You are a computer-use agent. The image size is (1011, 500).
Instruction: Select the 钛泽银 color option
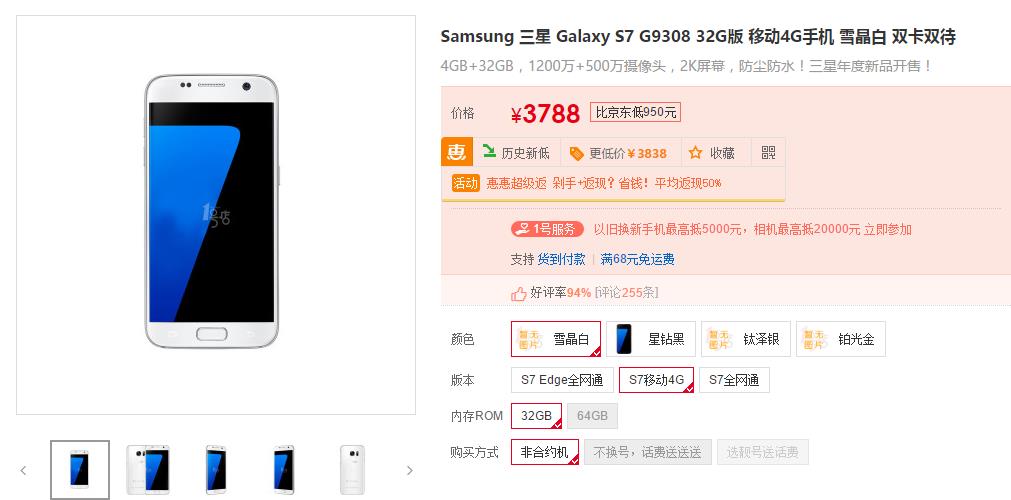tap(746, 339)
